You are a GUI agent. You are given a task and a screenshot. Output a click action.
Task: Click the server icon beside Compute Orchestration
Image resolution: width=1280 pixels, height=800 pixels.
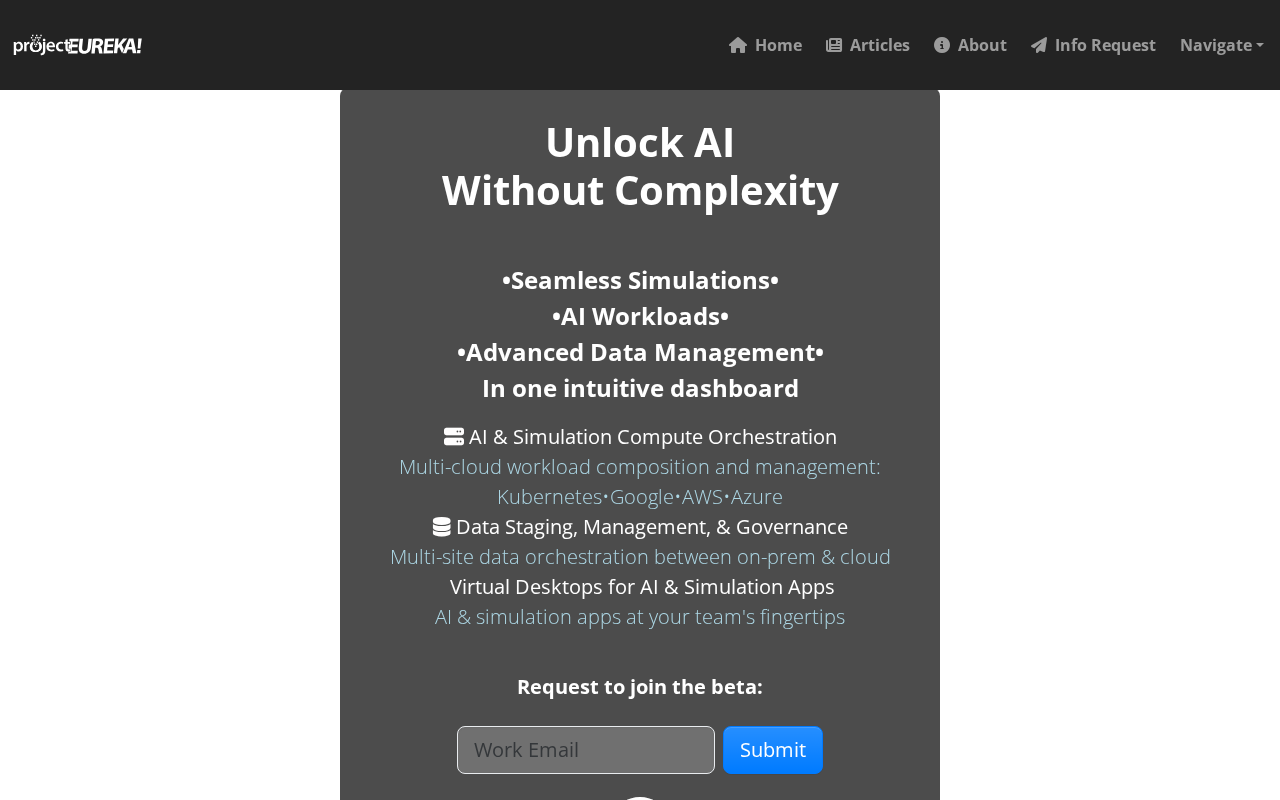[x=454, y=437]
